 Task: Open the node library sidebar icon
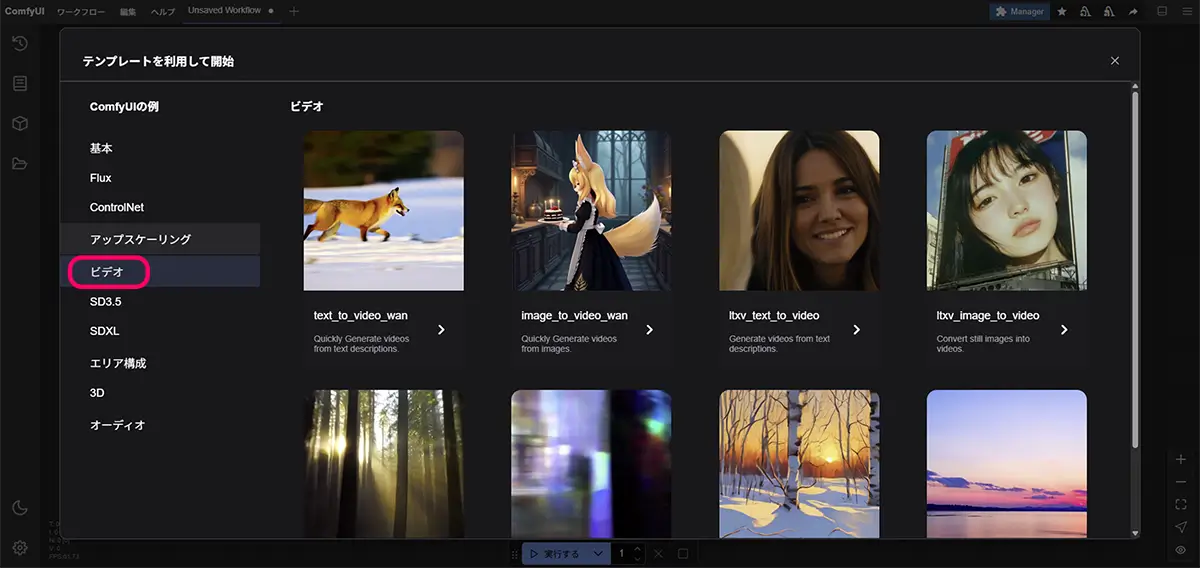20,83
